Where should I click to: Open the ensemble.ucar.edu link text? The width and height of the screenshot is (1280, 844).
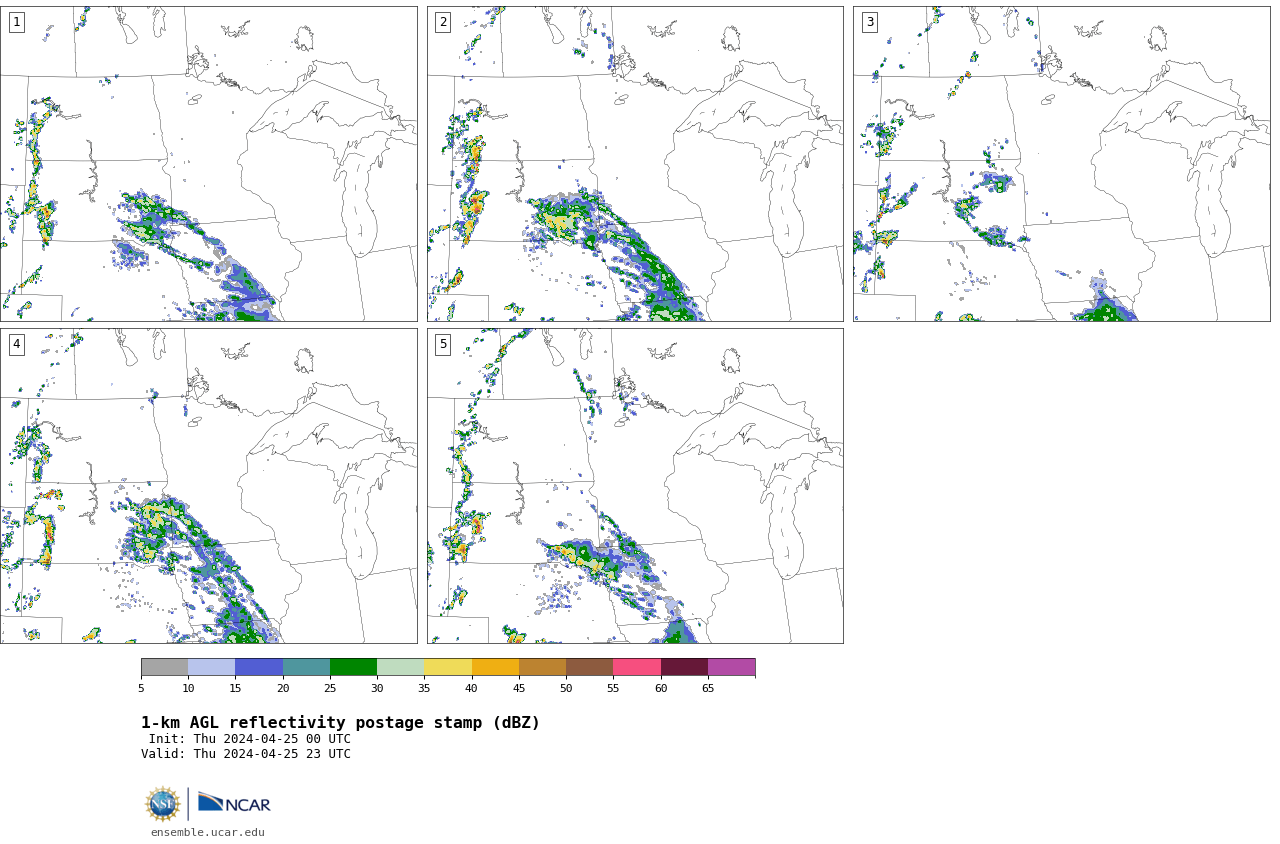pyautogui.click(x=208, y=832)
